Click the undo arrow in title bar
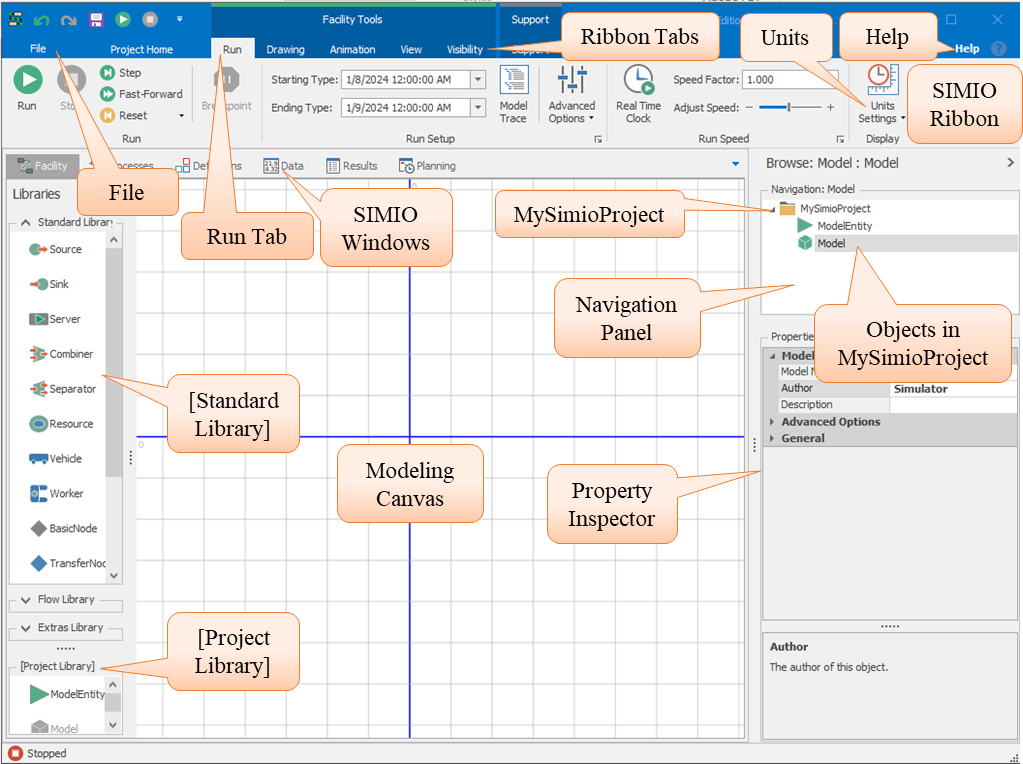The width and height of the screenshot is (1023, 764). point(41,20)
